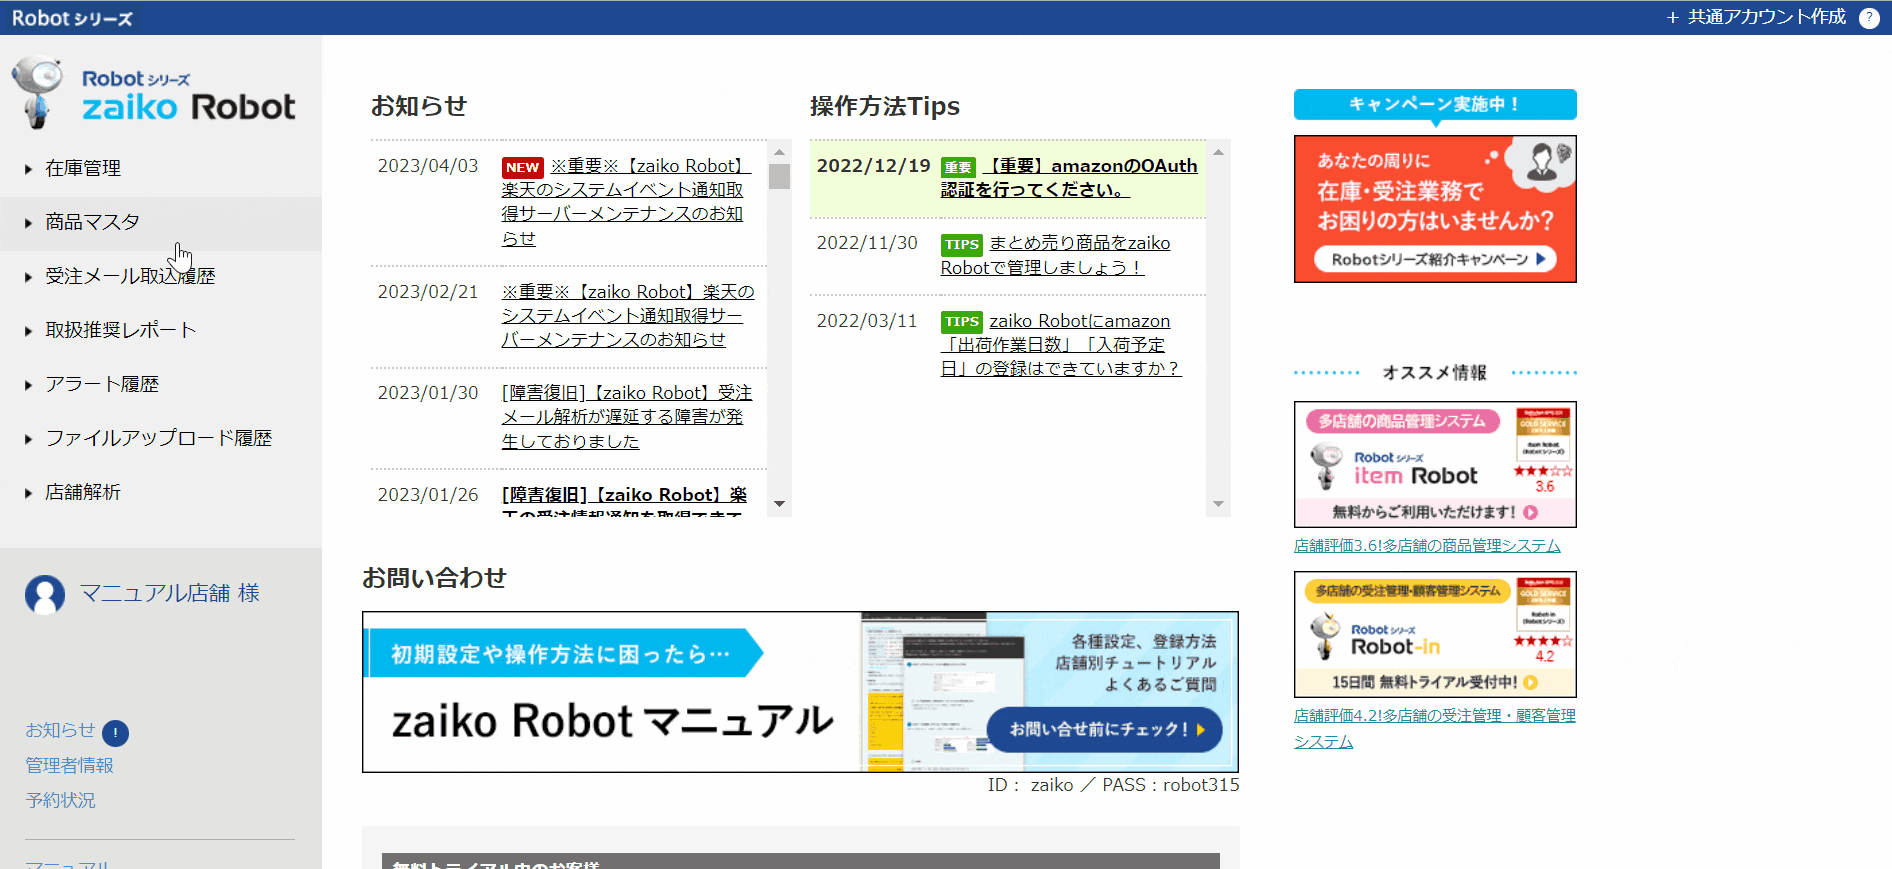Click the お知らせ list scrollbar thumb

[x=779, y=176]
